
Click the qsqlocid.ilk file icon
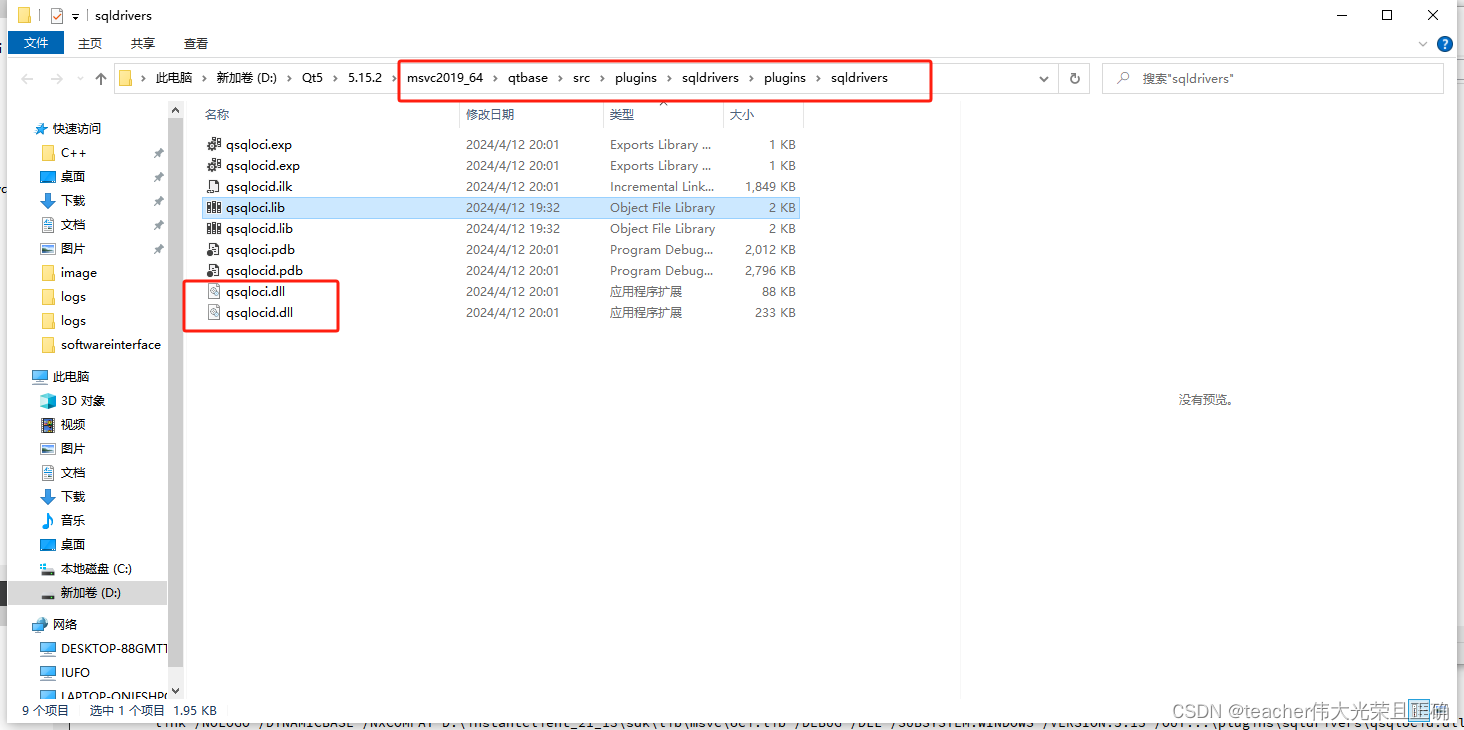pyautogui.click(x=213, y=186)
